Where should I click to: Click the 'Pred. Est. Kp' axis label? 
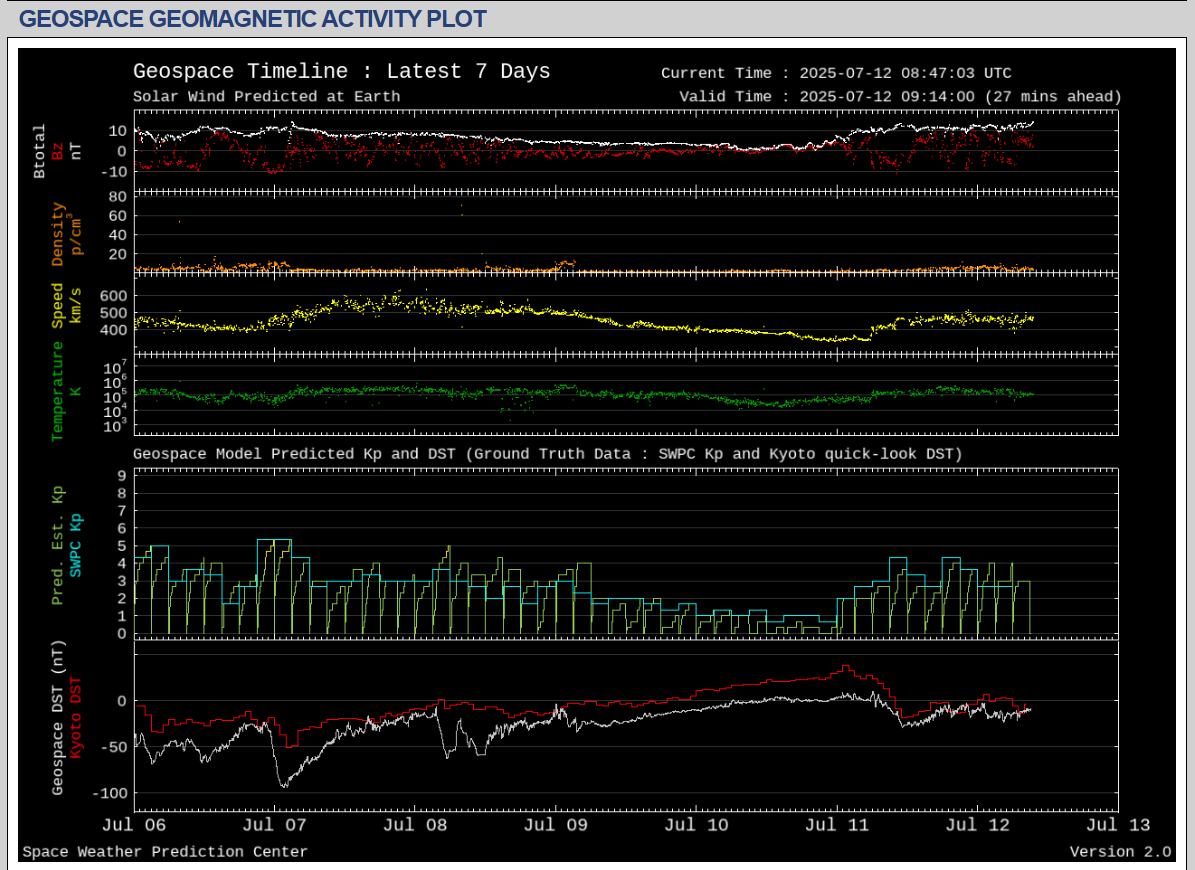pyautogui.click(x=58, y=545)
